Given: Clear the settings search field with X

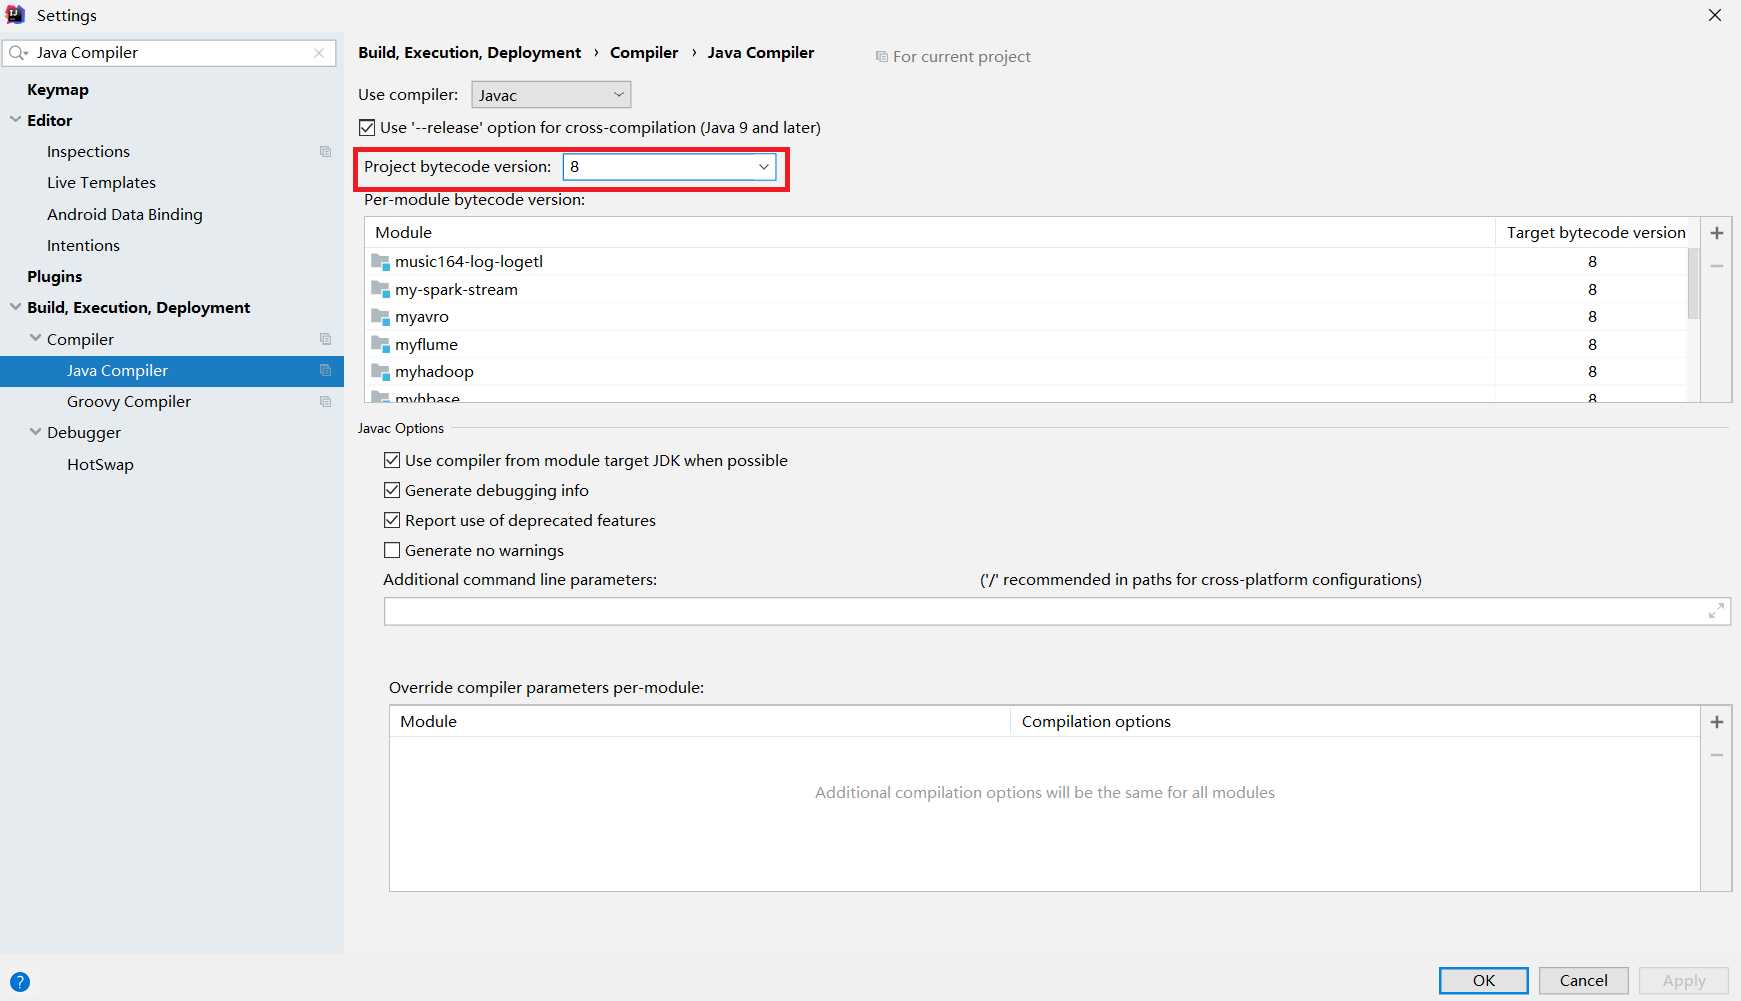Looking at the screenshot, I should (x=319, y=53).
